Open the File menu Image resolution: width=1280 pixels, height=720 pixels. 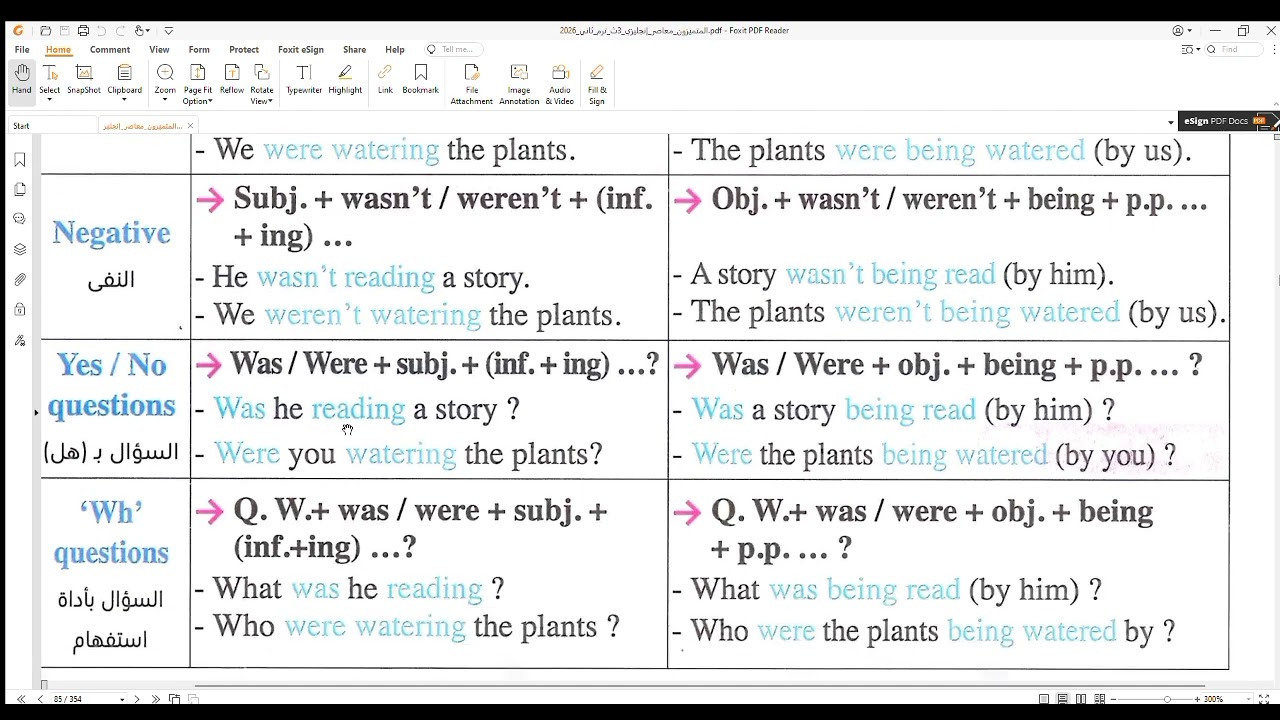(x=22, y=49)
